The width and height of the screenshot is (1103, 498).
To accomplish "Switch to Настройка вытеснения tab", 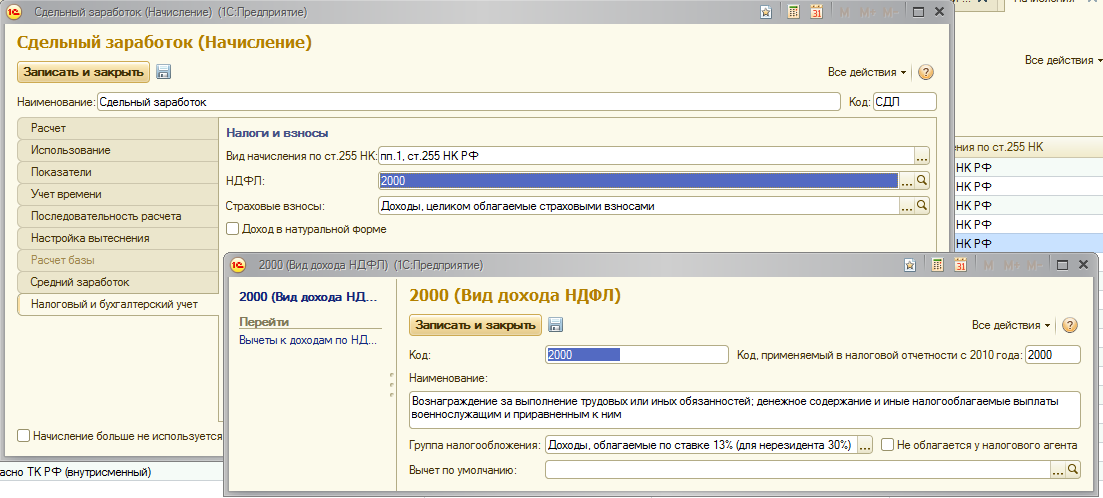I will click(x=117, y=238).
